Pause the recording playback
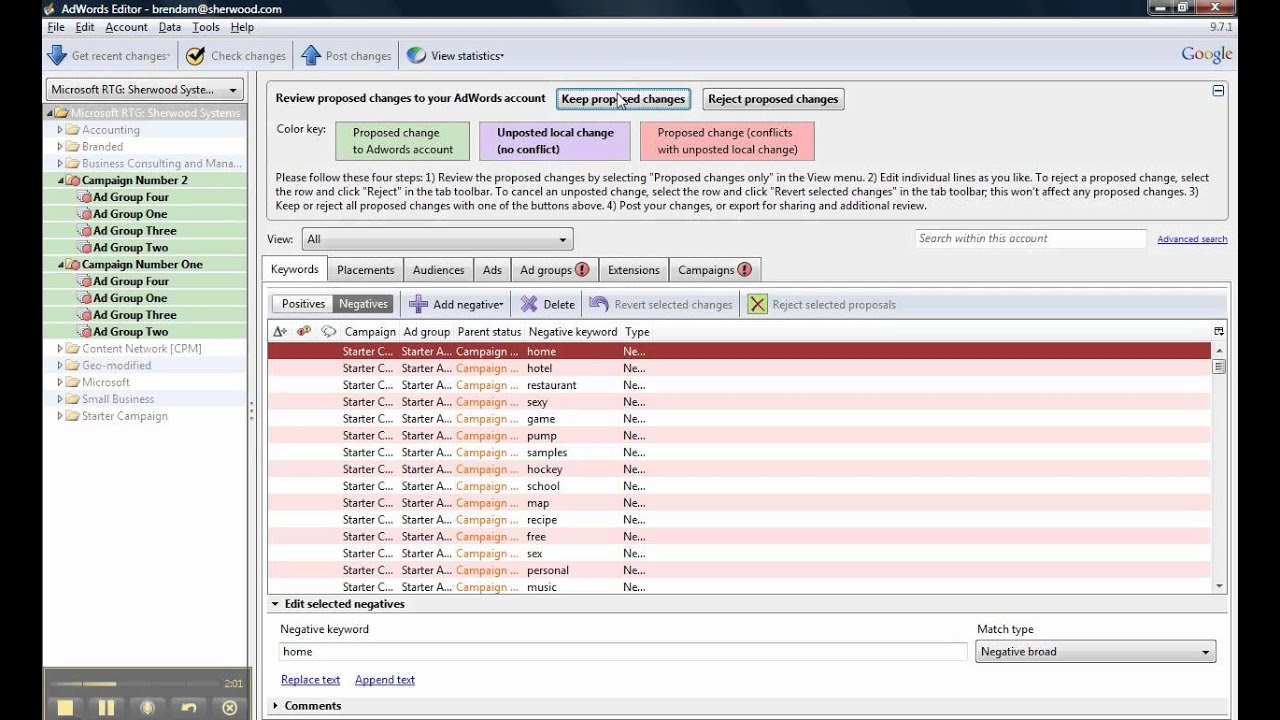This screenshot has width=1280, height=720. (106, 707)
